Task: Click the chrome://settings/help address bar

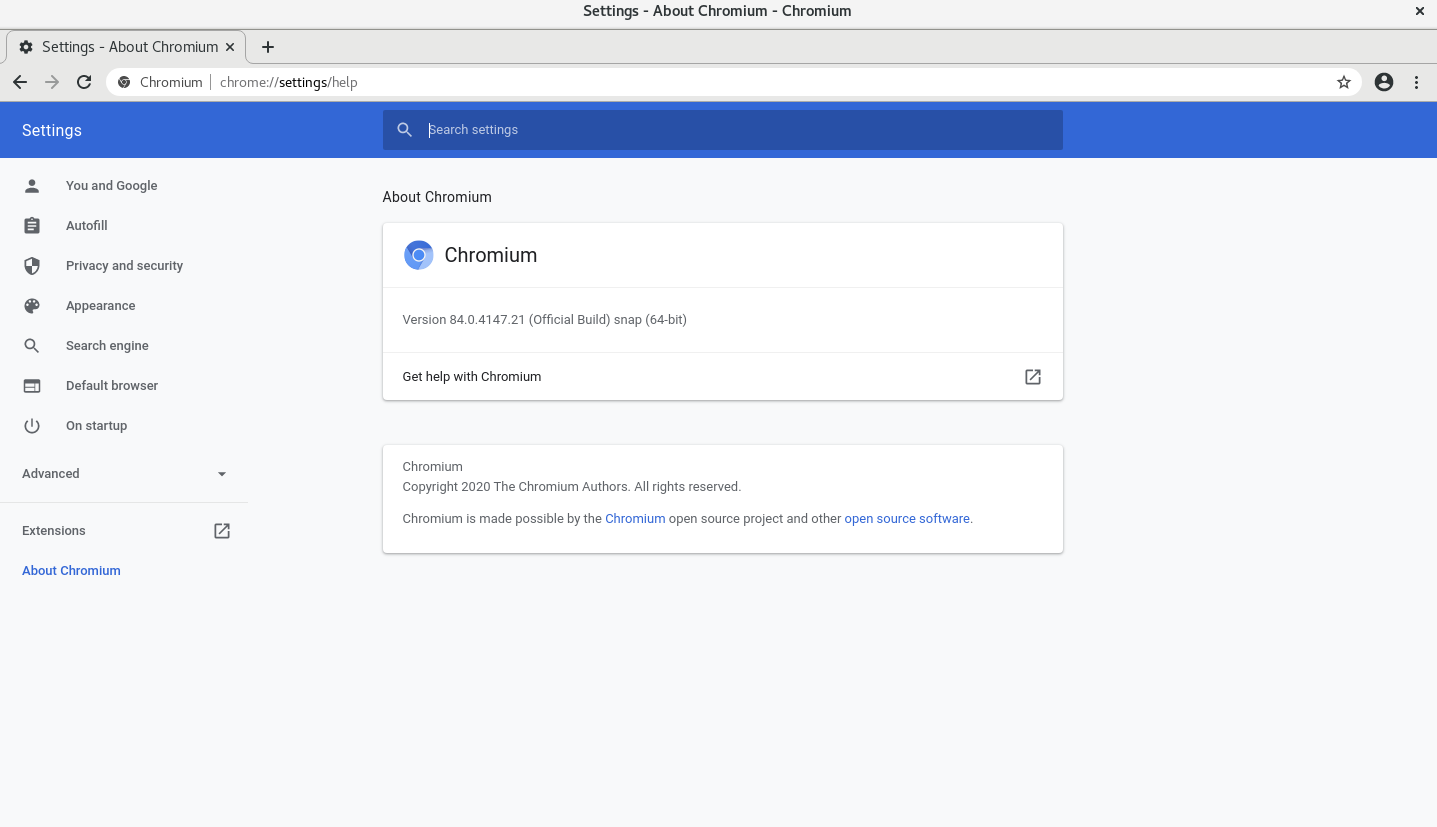Action: (x=734, y=82)
